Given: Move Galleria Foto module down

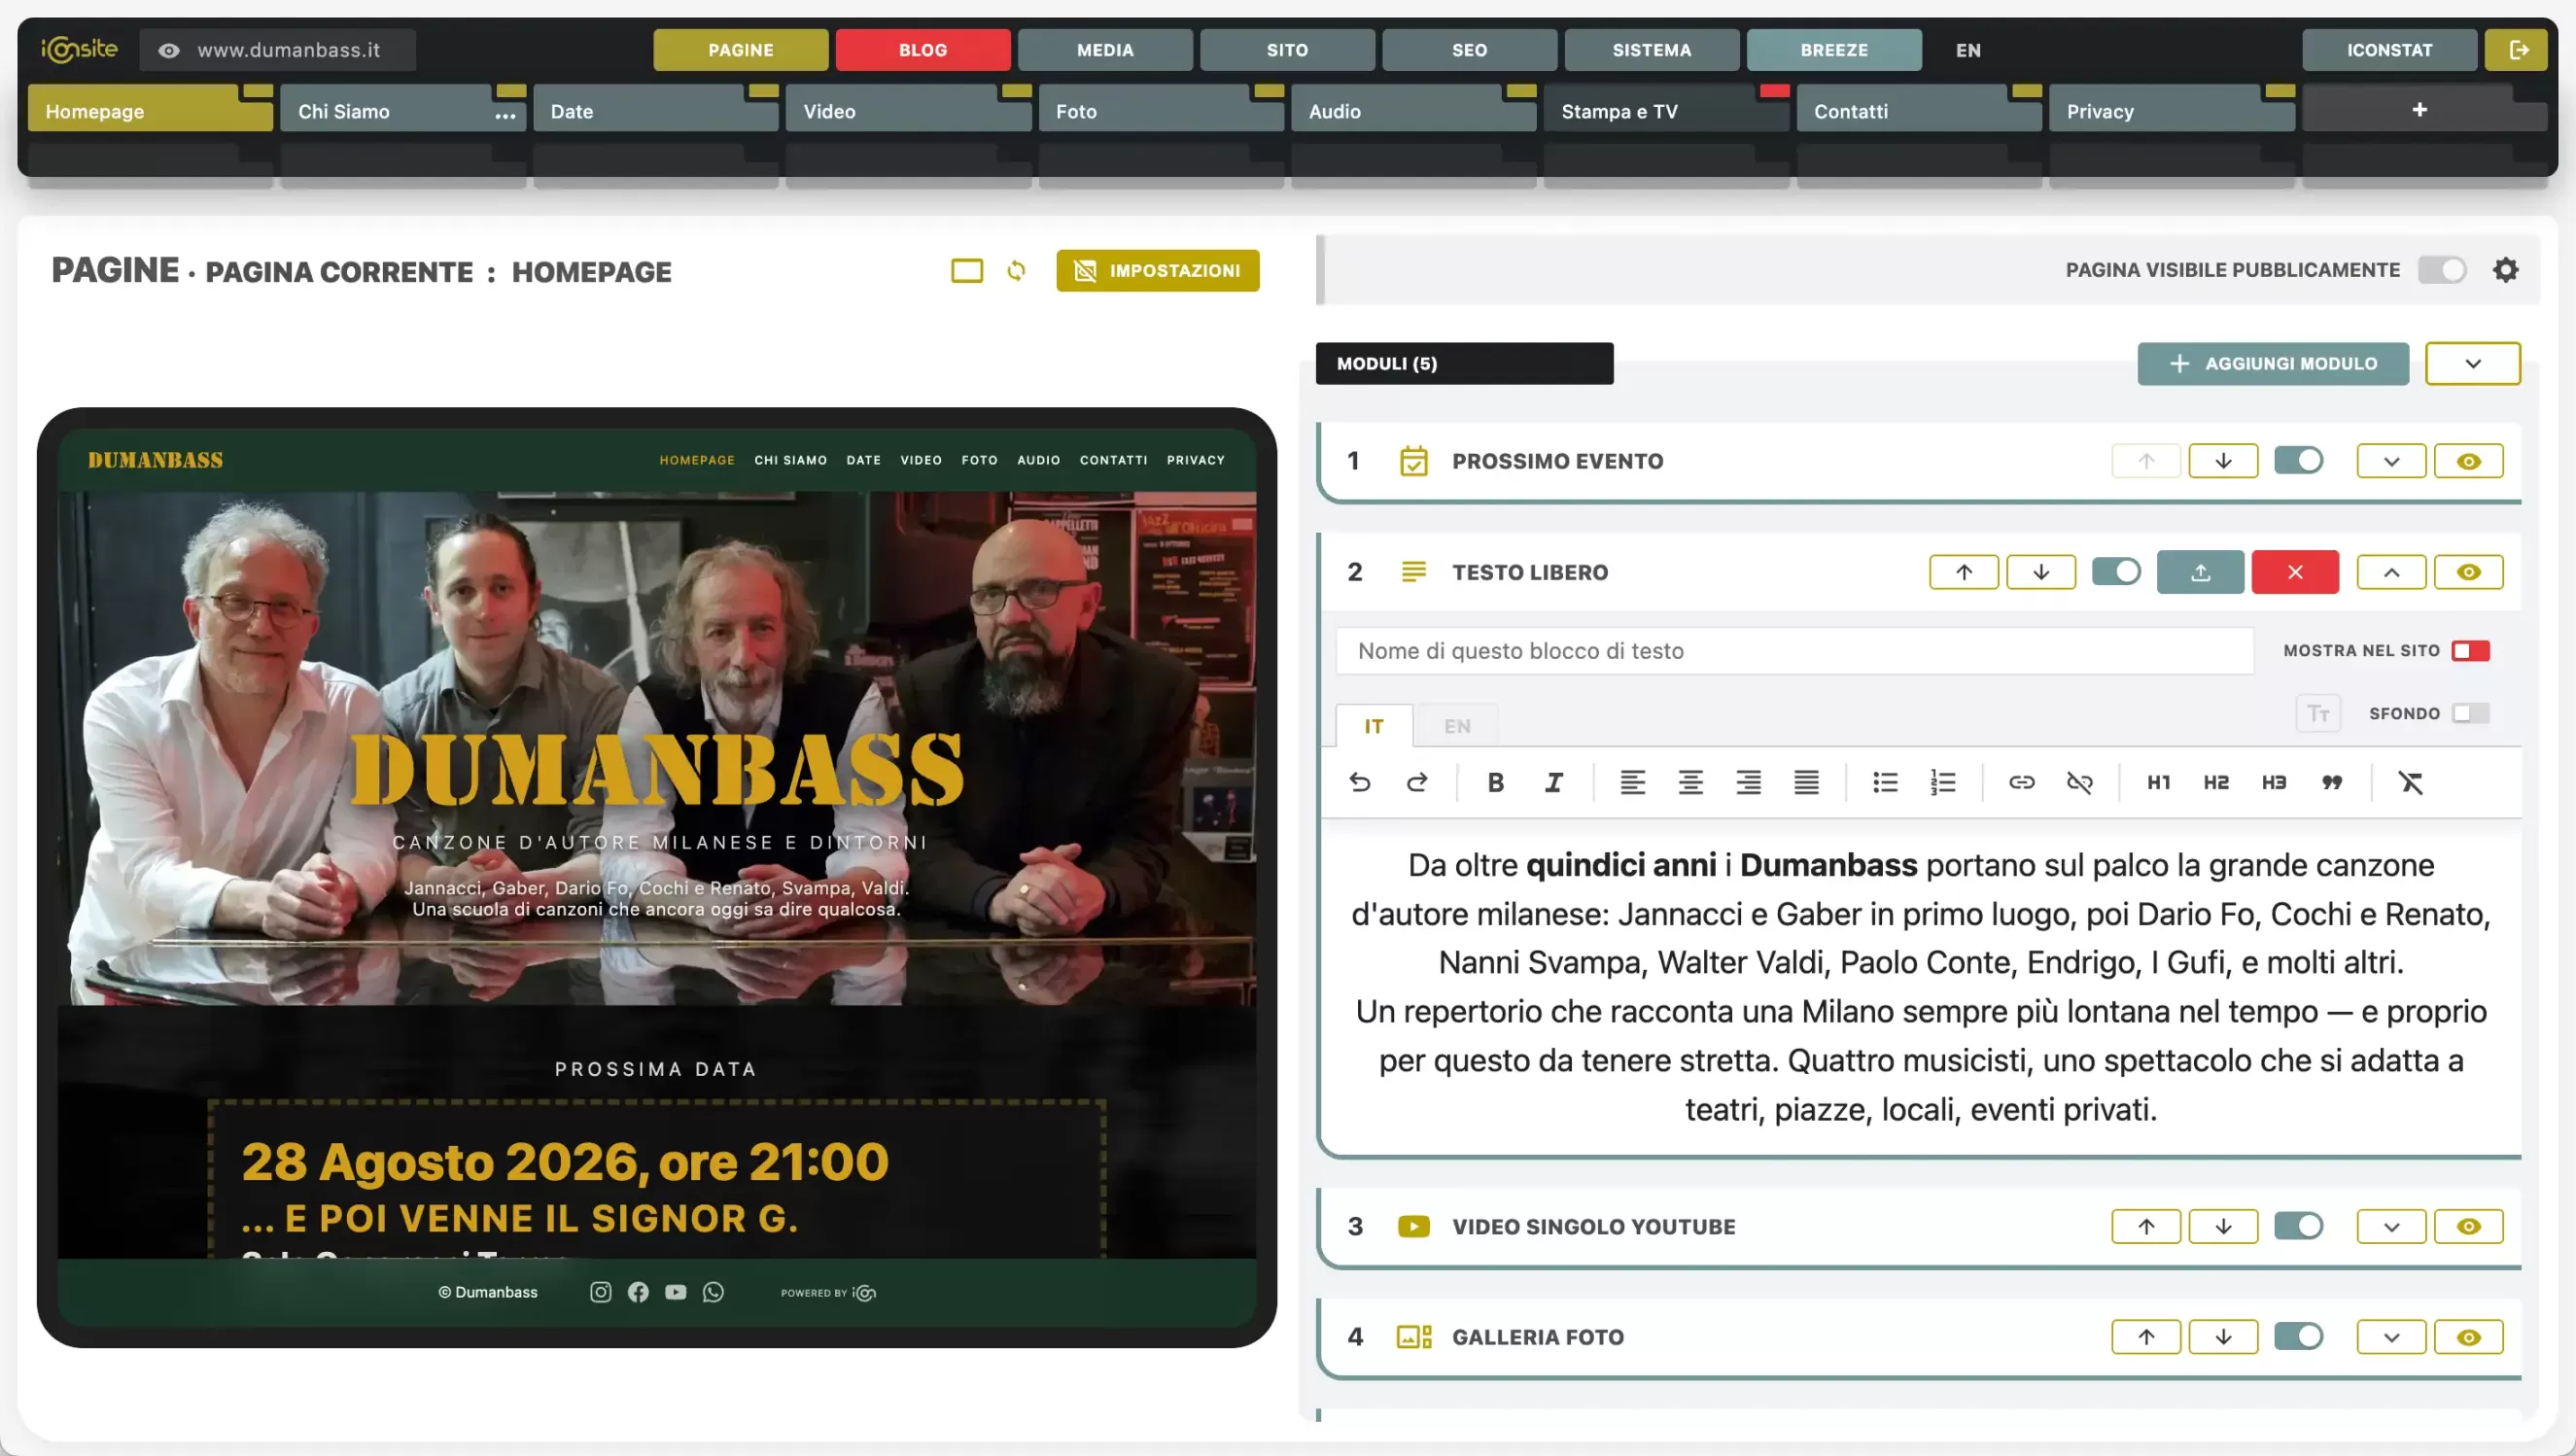Looking at the screenshot, I should pyautogui.click(x=2223, y=1337).
